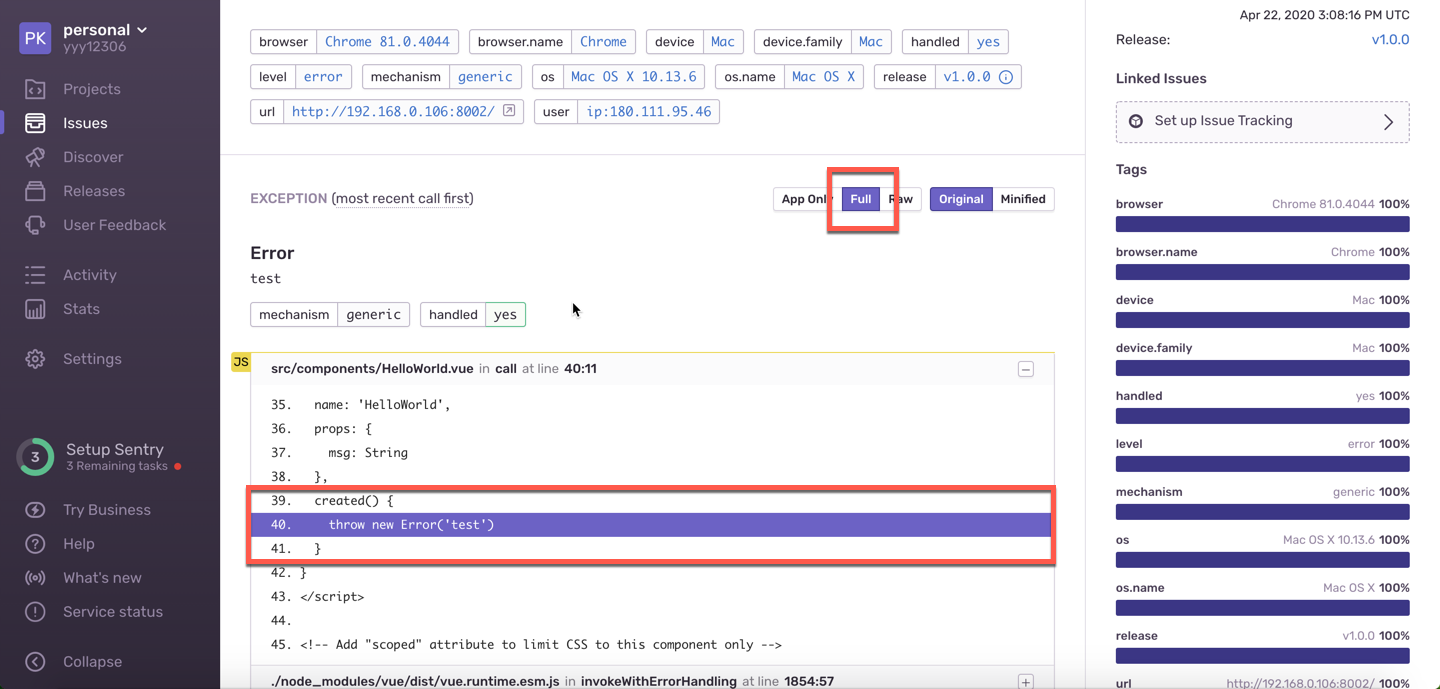Viewport: 1440px width, 689px height.
Task: Toggle stack trace view to Raw
Action: coord(903,199)
